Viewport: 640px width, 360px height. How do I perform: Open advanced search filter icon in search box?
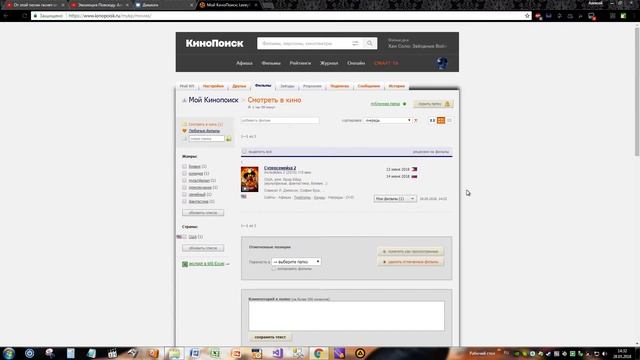tap(355, 43)
